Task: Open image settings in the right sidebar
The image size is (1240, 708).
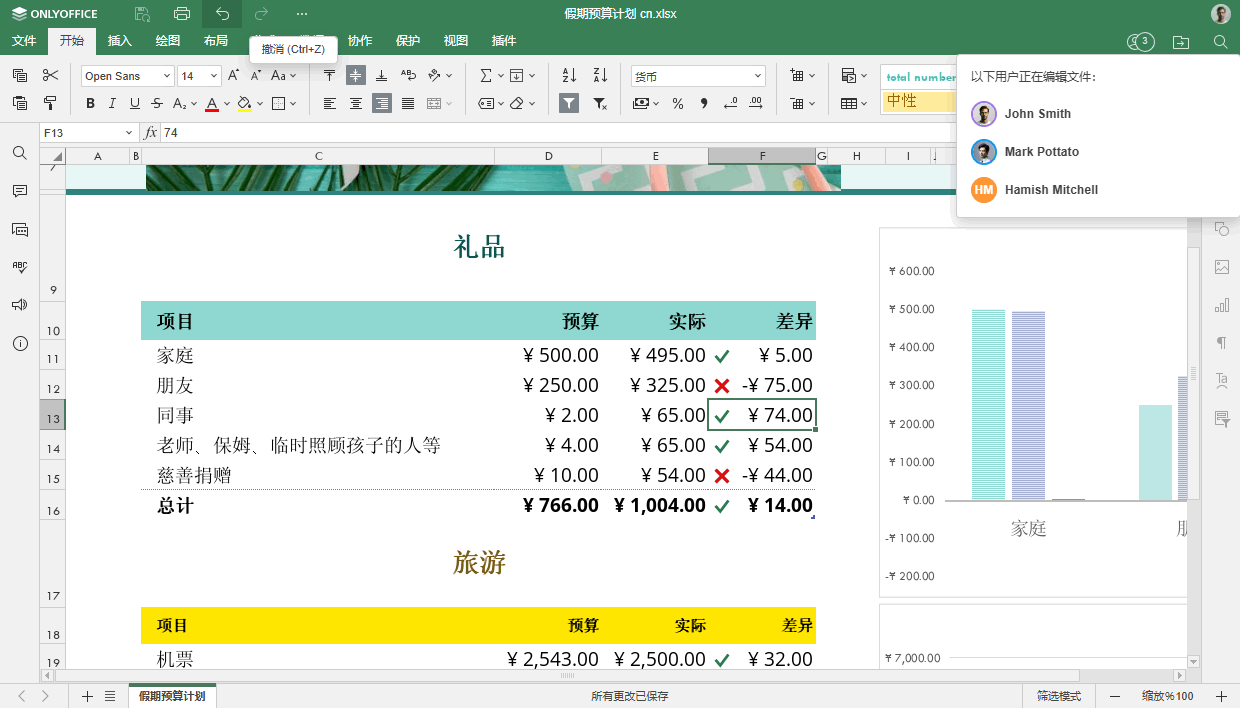Action: pos(1221,267)
